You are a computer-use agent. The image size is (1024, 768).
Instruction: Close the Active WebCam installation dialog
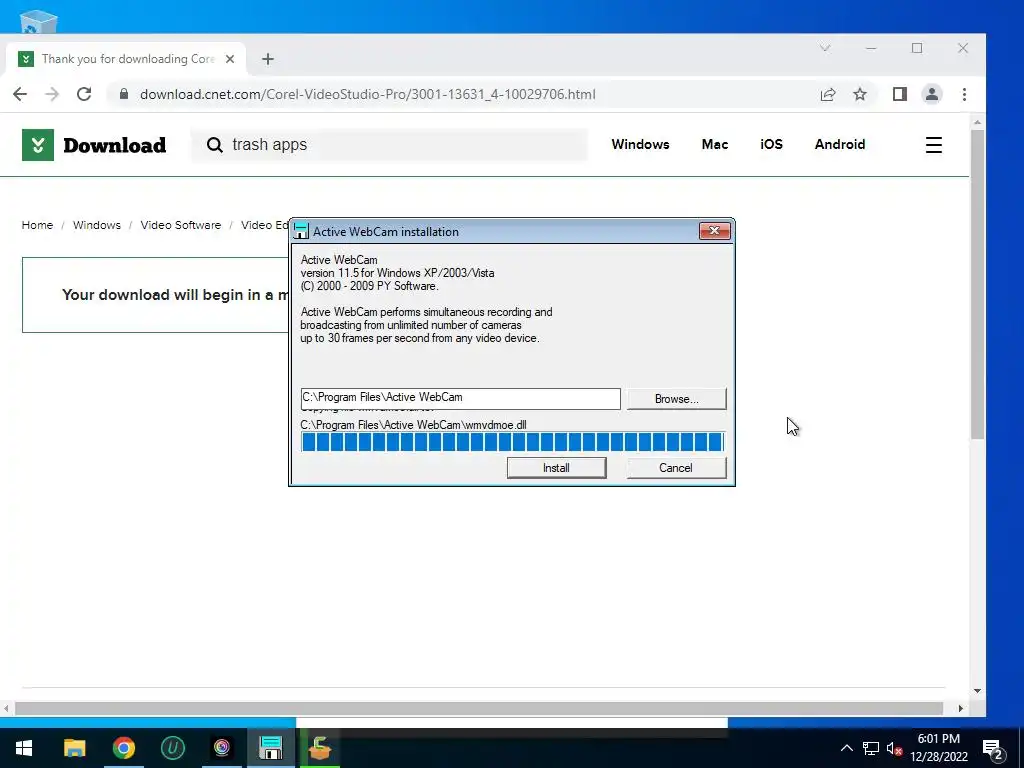pyautogui.click(x=714, y=231)
